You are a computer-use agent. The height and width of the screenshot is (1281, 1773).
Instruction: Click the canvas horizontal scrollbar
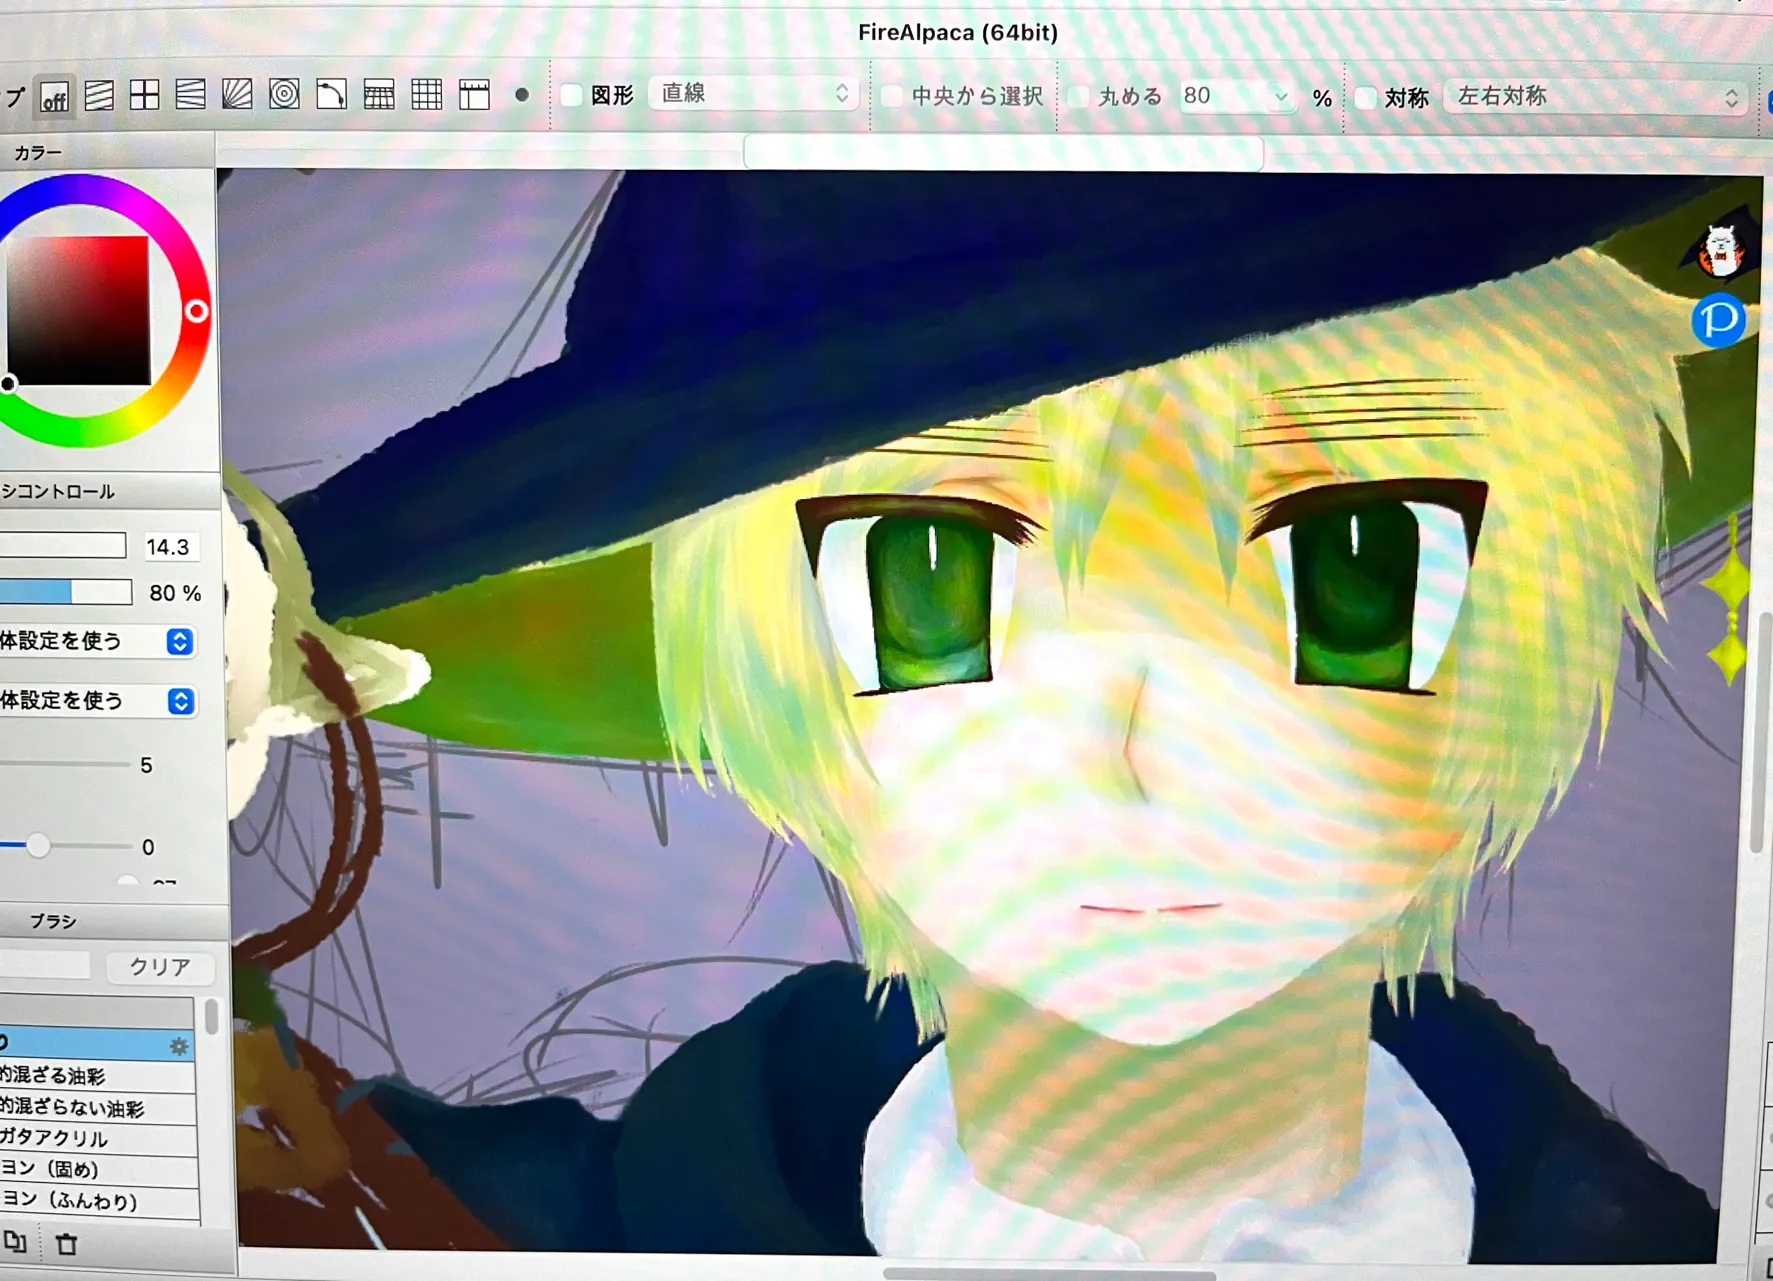(1050, 1274)
